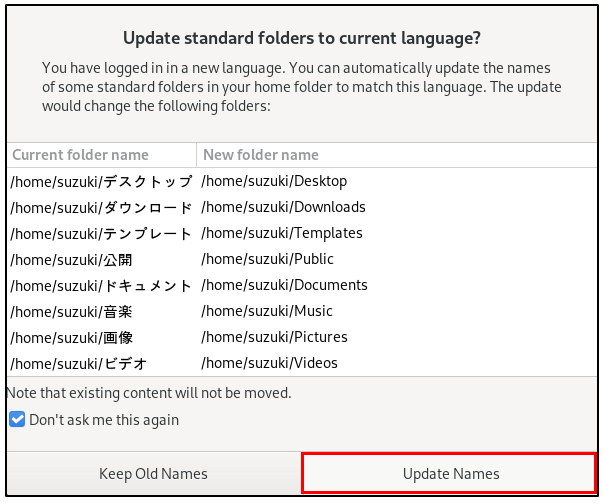Select the /home/suzuki/Music new name entry
603x504 pixels.
pos(267,311)
